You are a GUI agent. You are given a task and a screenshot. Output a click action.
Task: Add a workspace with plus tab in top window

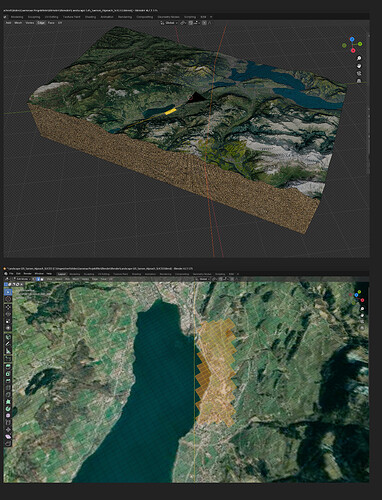click(x=211, y=17)
